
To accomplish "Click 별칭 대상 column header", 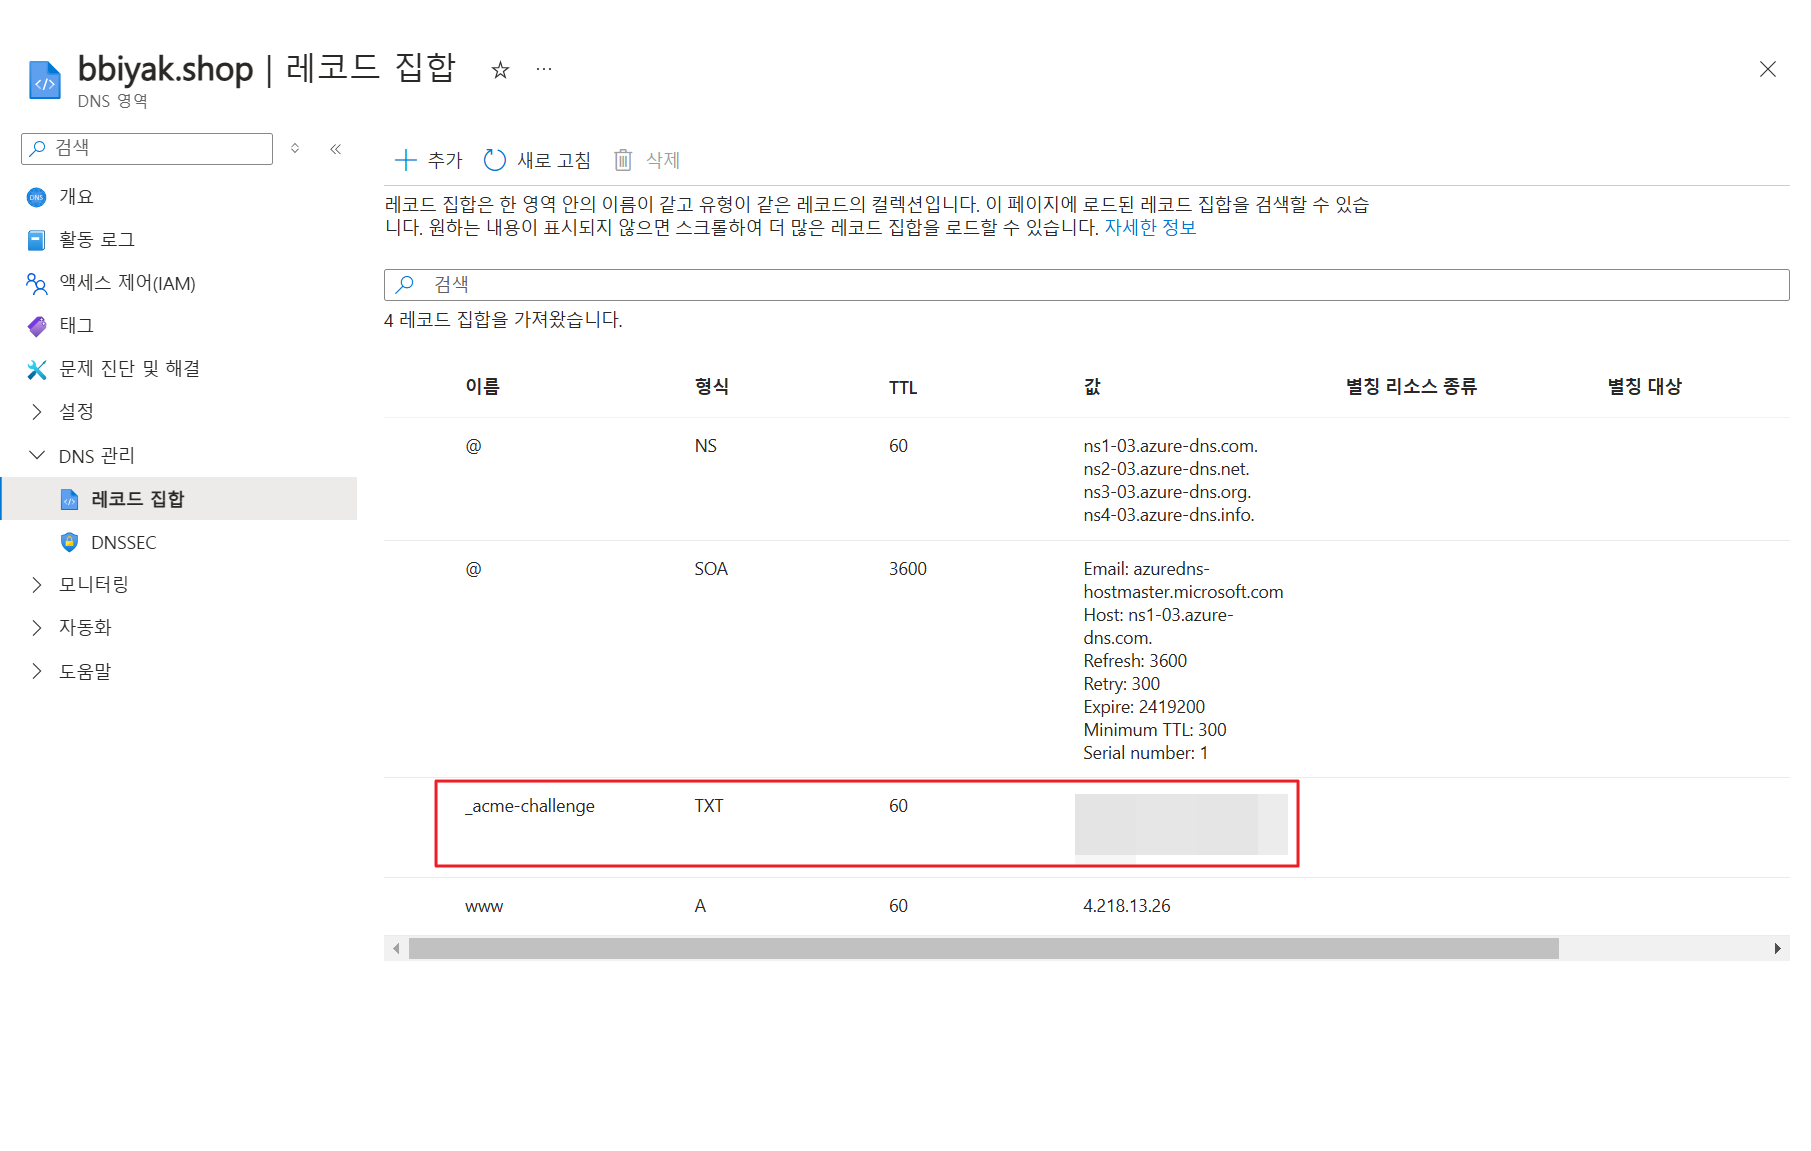I will [1645, 387].
